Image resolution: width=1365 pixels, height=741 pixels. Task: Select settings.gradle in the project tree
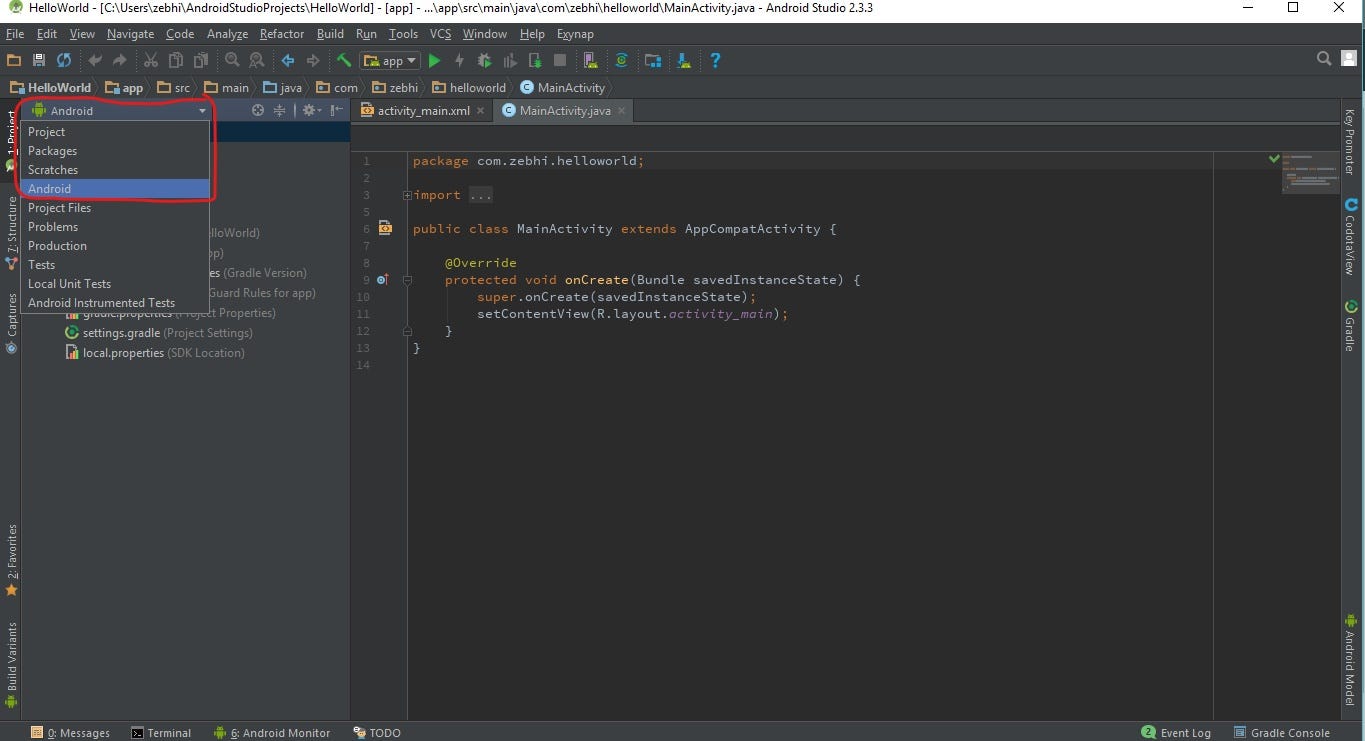(158, 333)
